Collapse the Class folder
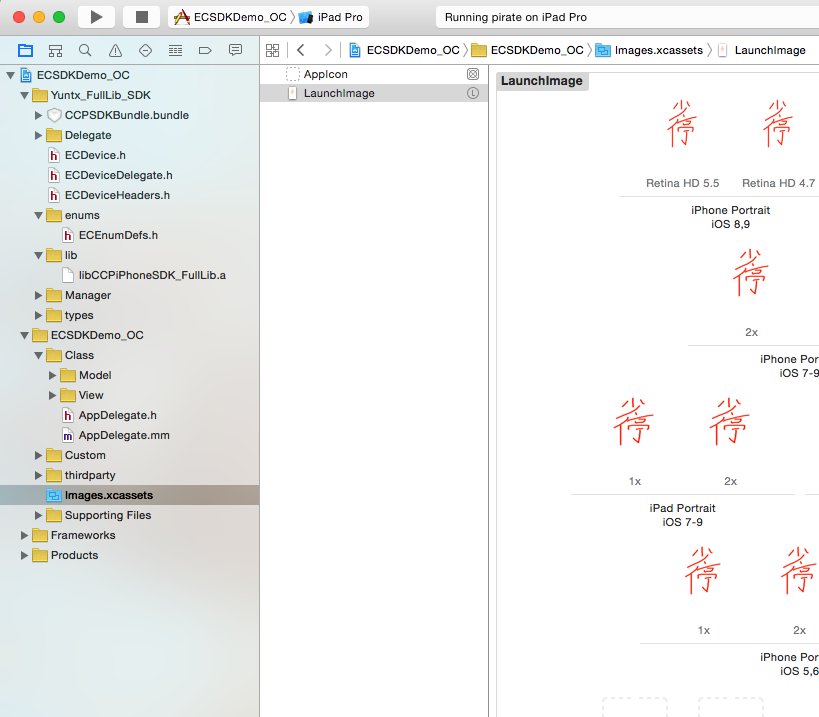Viewport: 819px width, 717px height. 38,355
